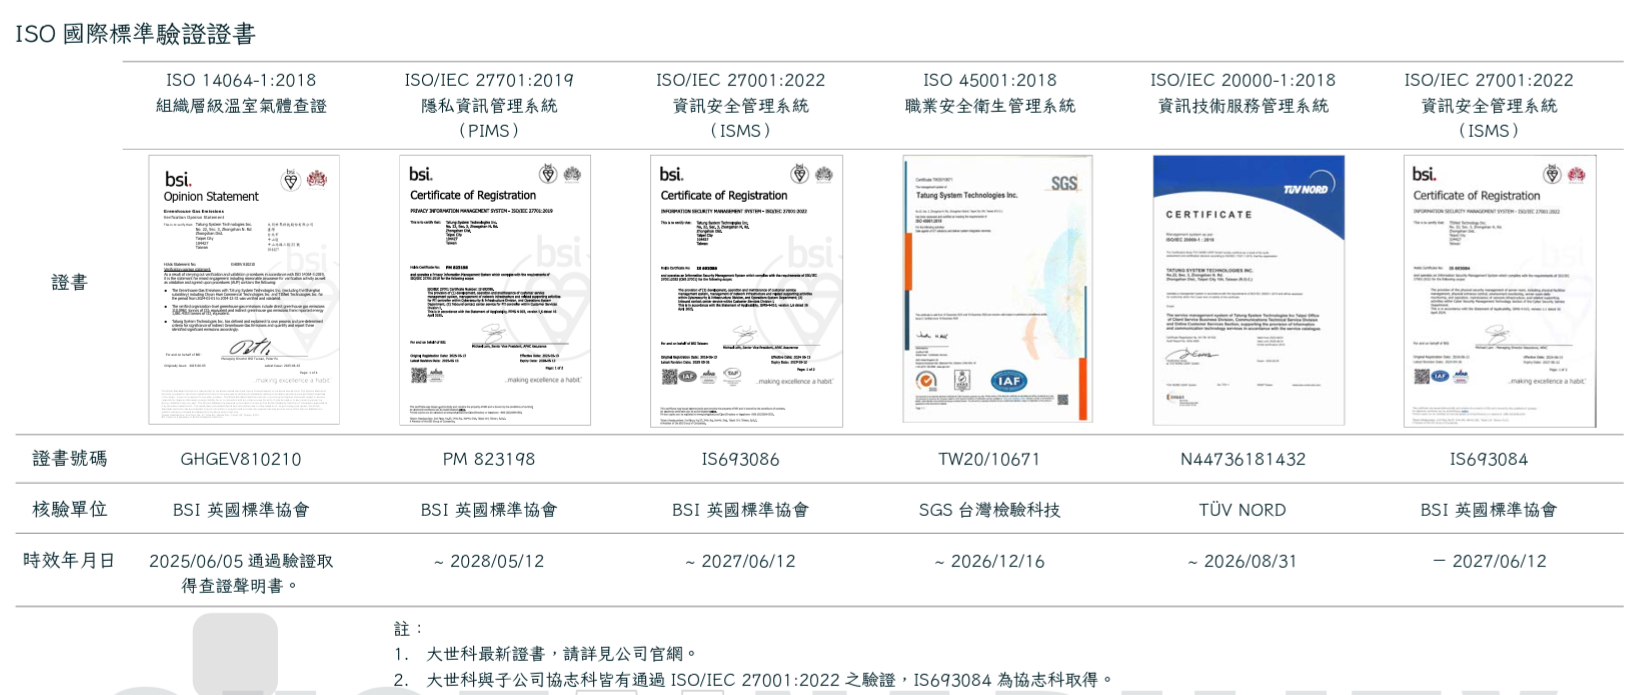1640x695 pixels.
Task: Click the TÜV NORD logo on the blue certificate
Action: click(1305, 189)
